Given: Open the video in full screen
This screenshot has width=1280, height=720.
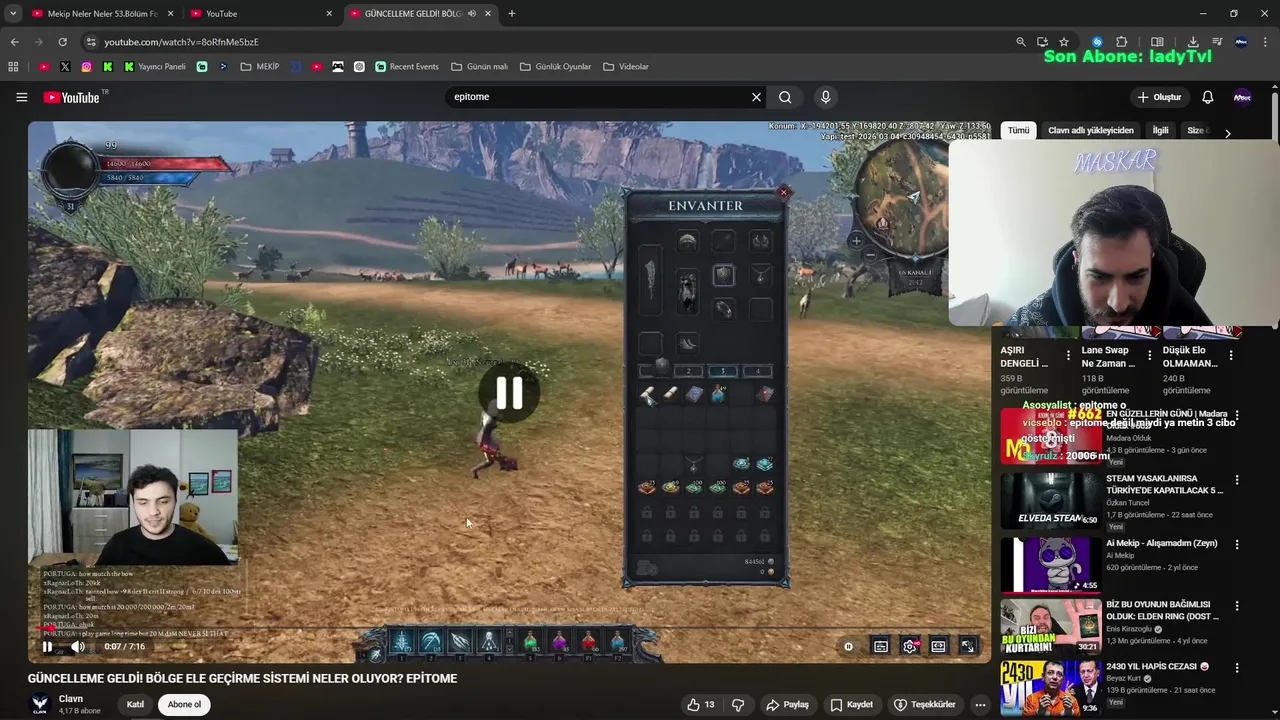Looking at the screenshot, I should point(968,647).
